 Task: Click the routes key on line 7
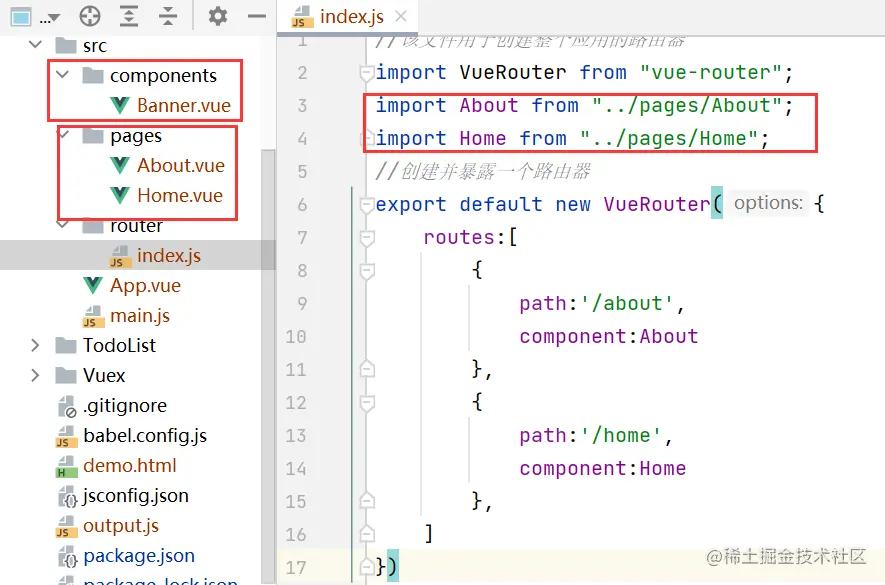[459, 237]
